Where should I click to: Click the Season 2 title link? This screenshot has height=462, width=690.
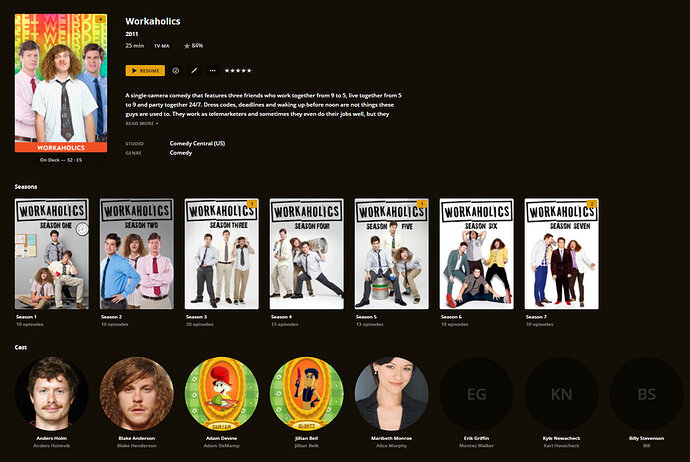(111, 317)
